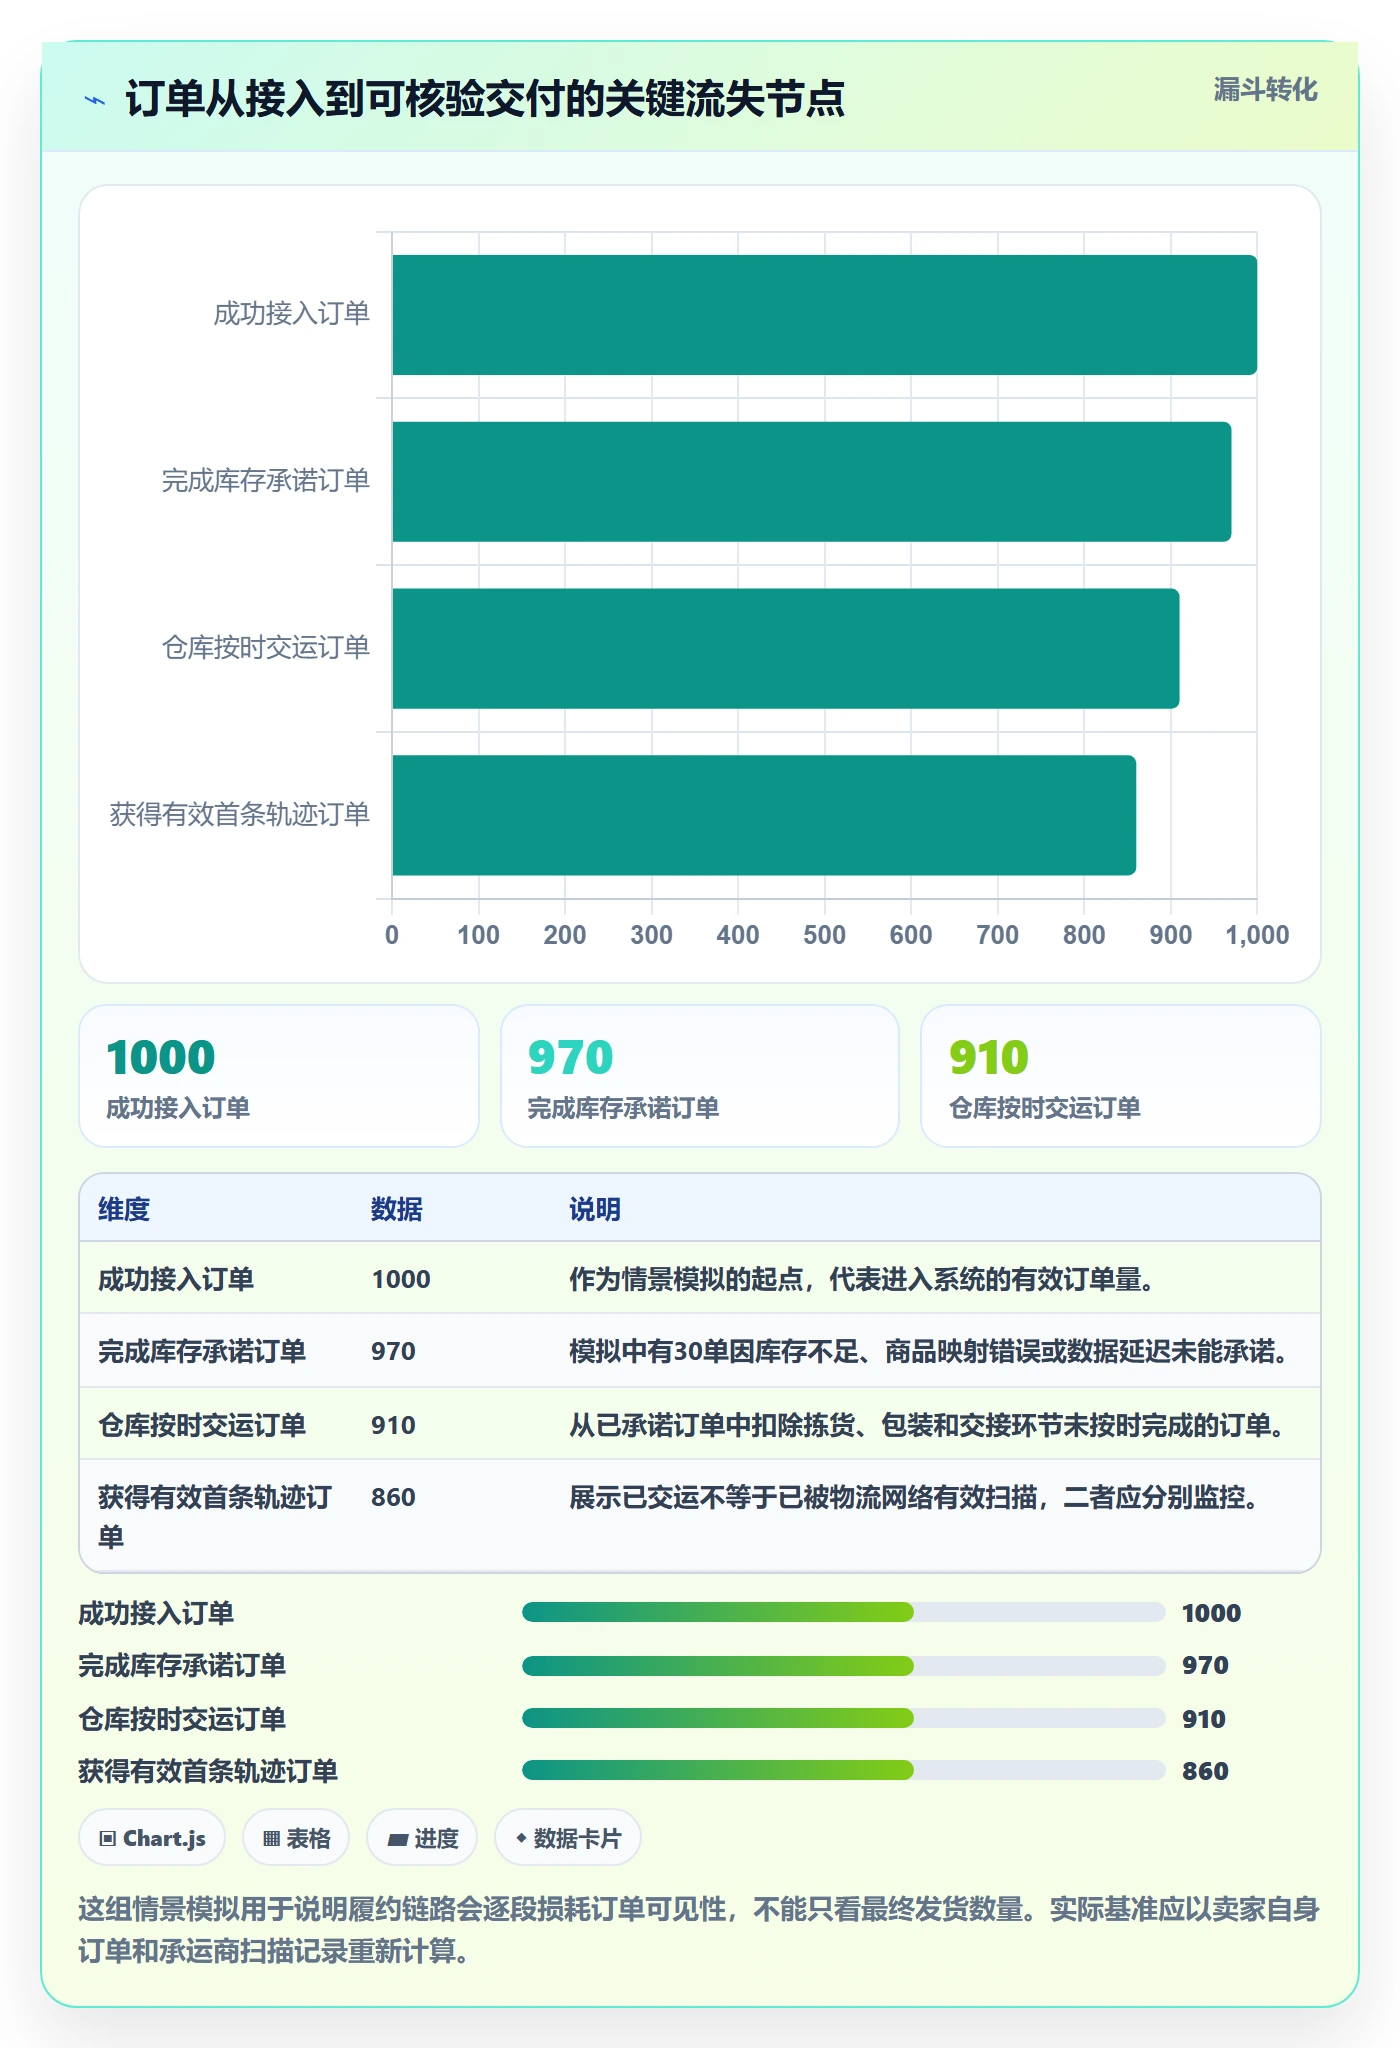Select the 仓库按时交运订单 table row cell
Screen dimensions: 1400x2048
(x=202, y=1425)
